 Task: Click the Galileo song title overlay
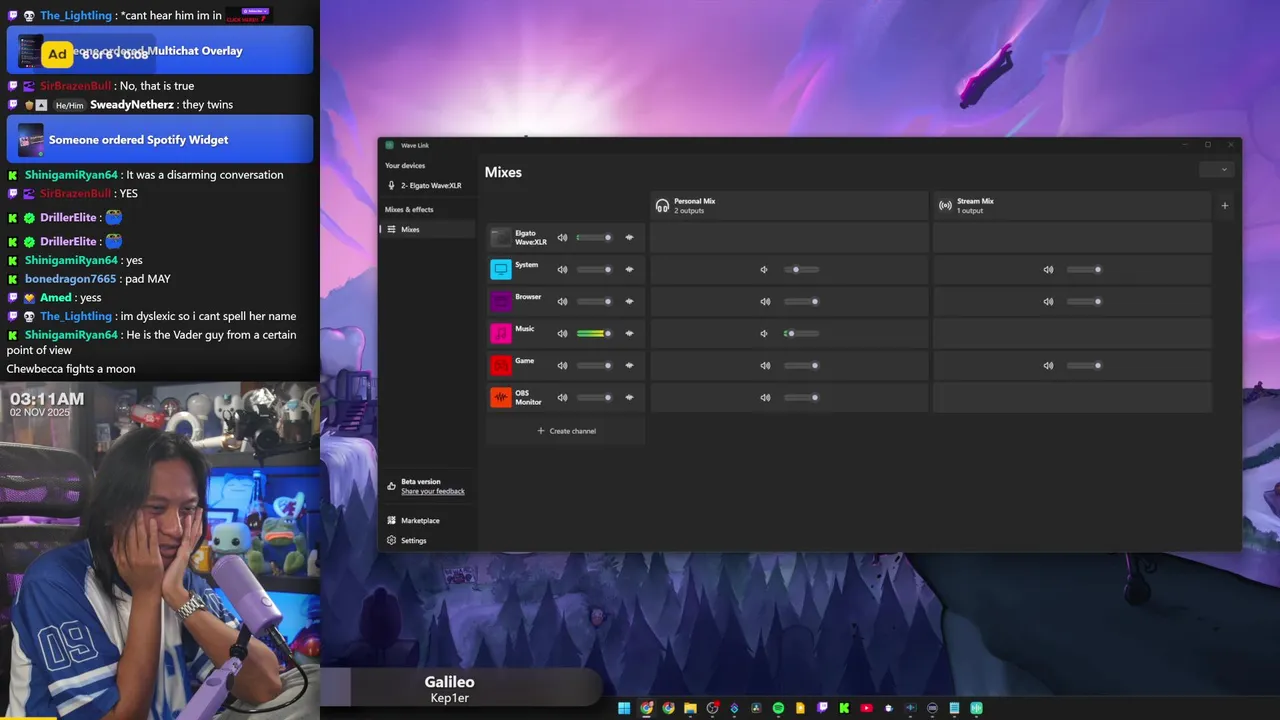[449, 682]
